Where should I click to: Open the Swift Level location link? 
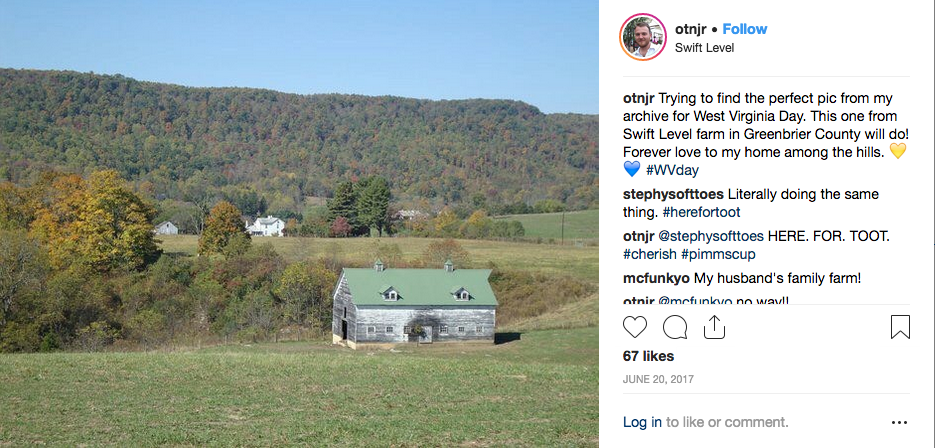[704, 47]
